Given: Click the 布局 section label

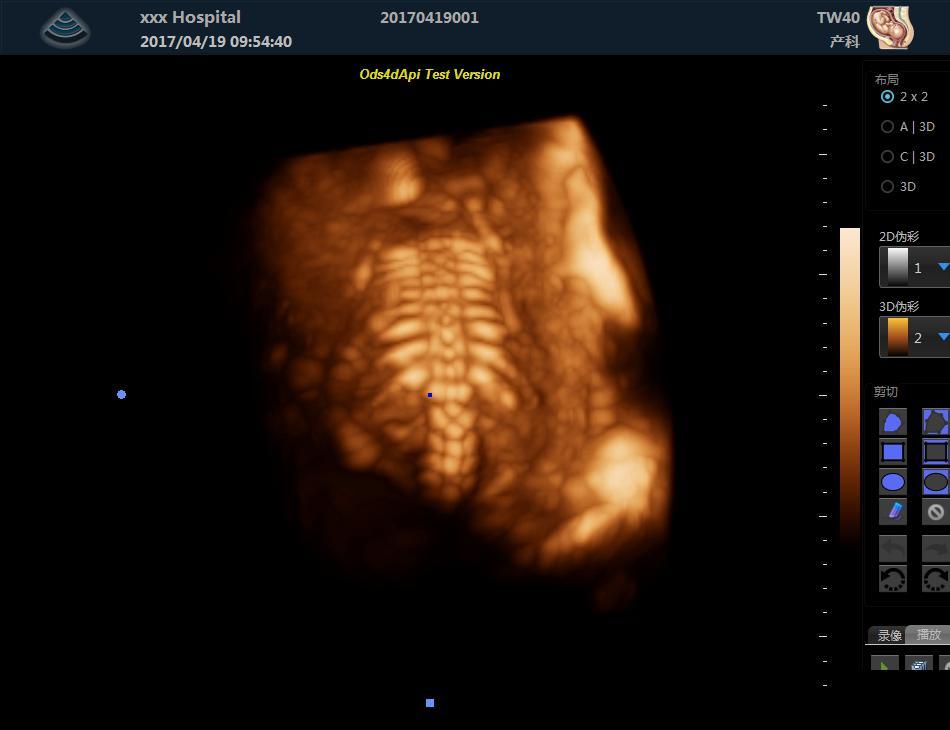Looking at the screenshot, I should pos(886,79).
